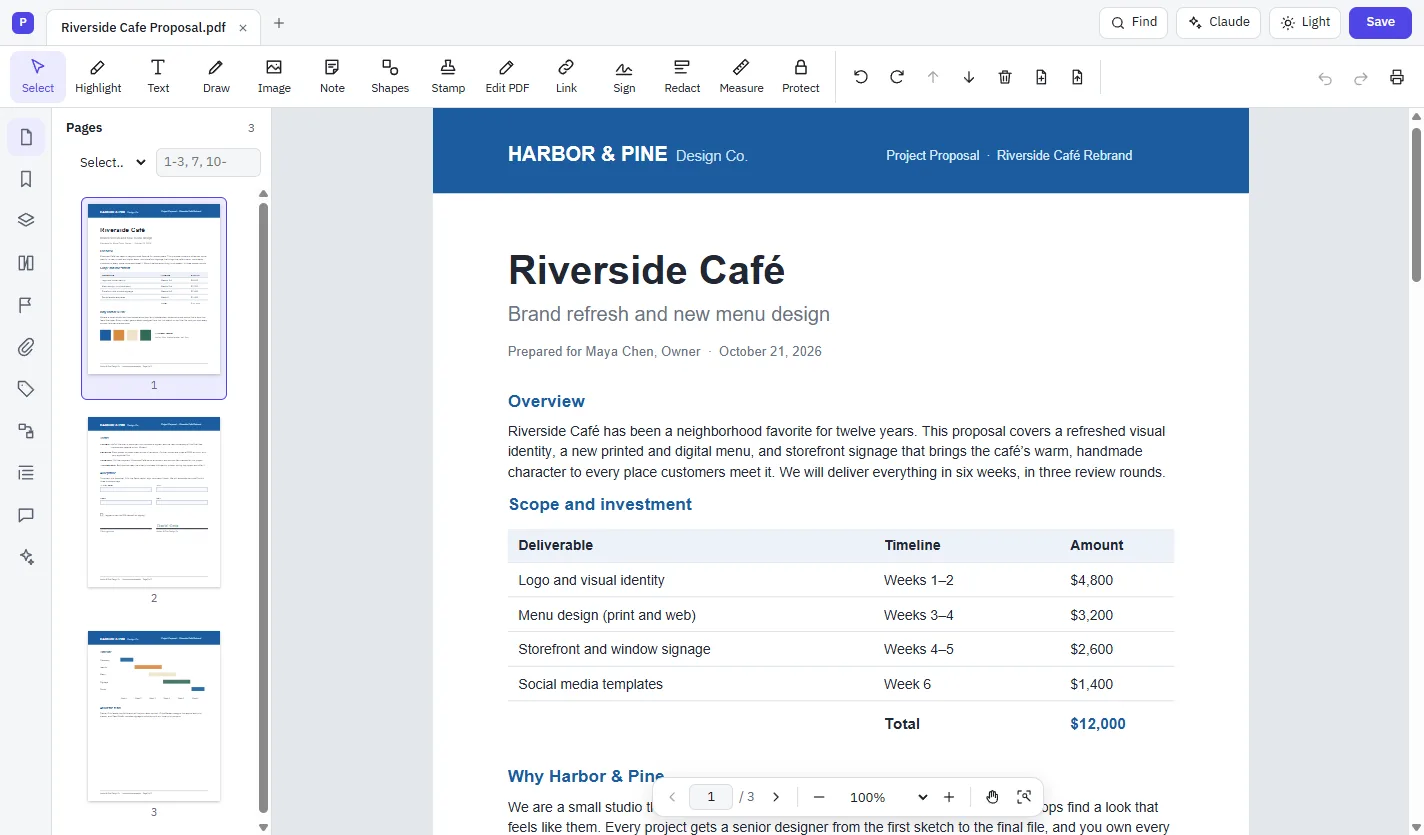The image size is (1424, 835).
Task: Zoom out with the minus button
Action: tap(819, 797)
